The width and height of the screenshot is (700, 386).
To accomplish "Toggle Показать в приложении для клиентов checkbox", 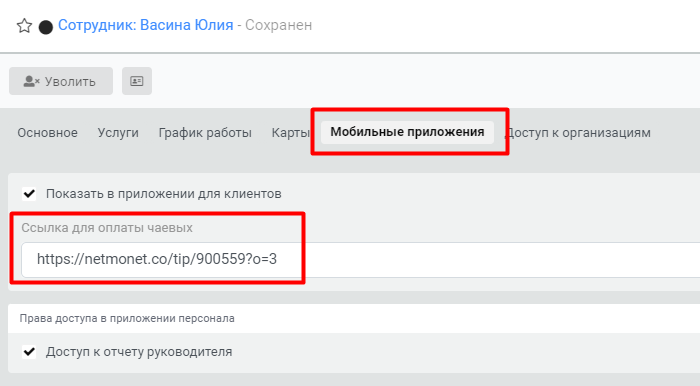I will (29, 194).
